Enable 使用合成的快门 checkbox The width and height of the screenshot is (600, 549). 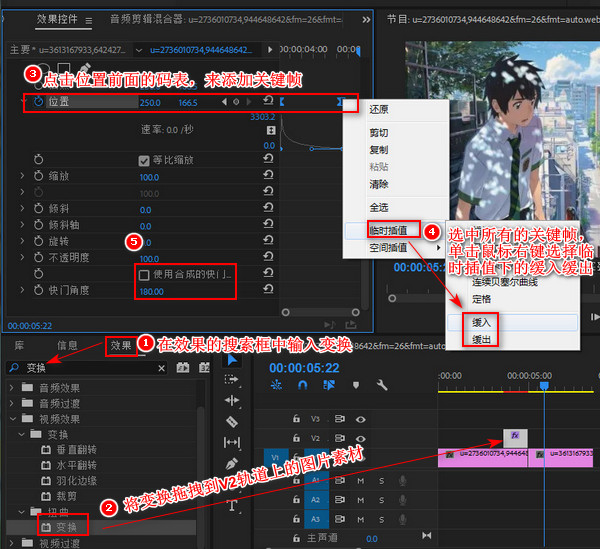tap(144, 275)
